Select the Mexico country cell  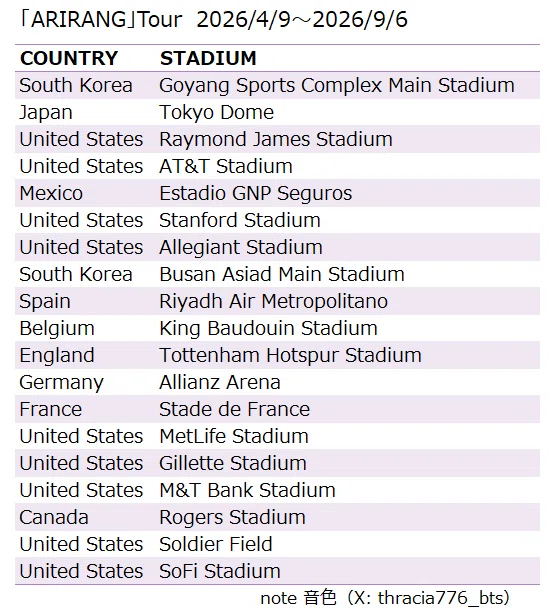pyautogui.click(x=51, y=193)
